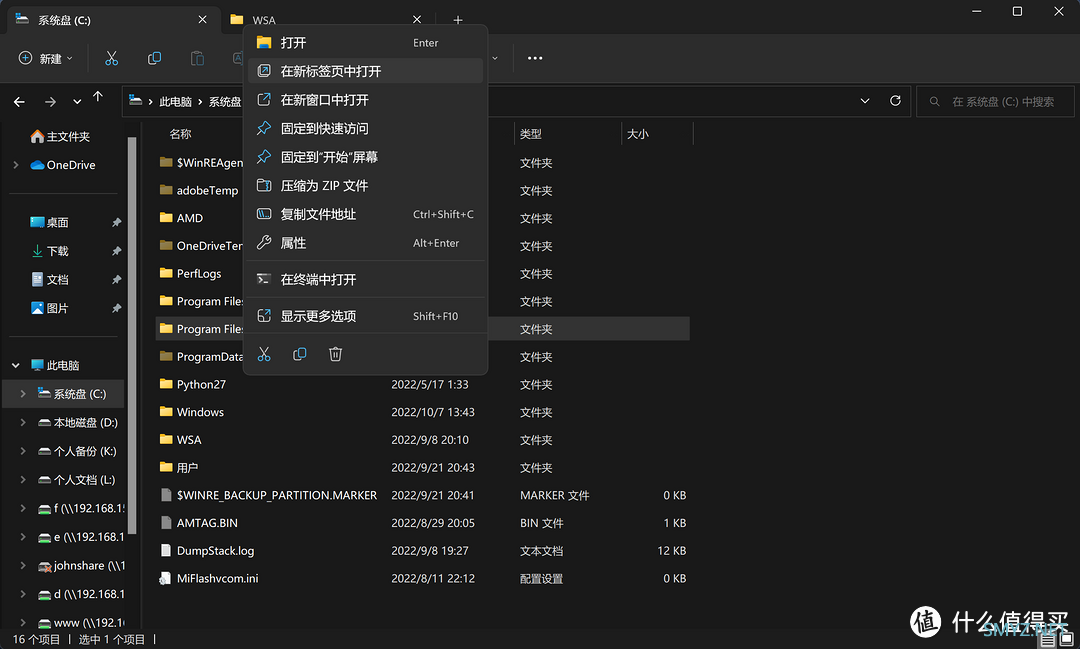The image size is (1080, 649).
Task: Select 打开 in the context menu
Action: [x=365, y=43]
